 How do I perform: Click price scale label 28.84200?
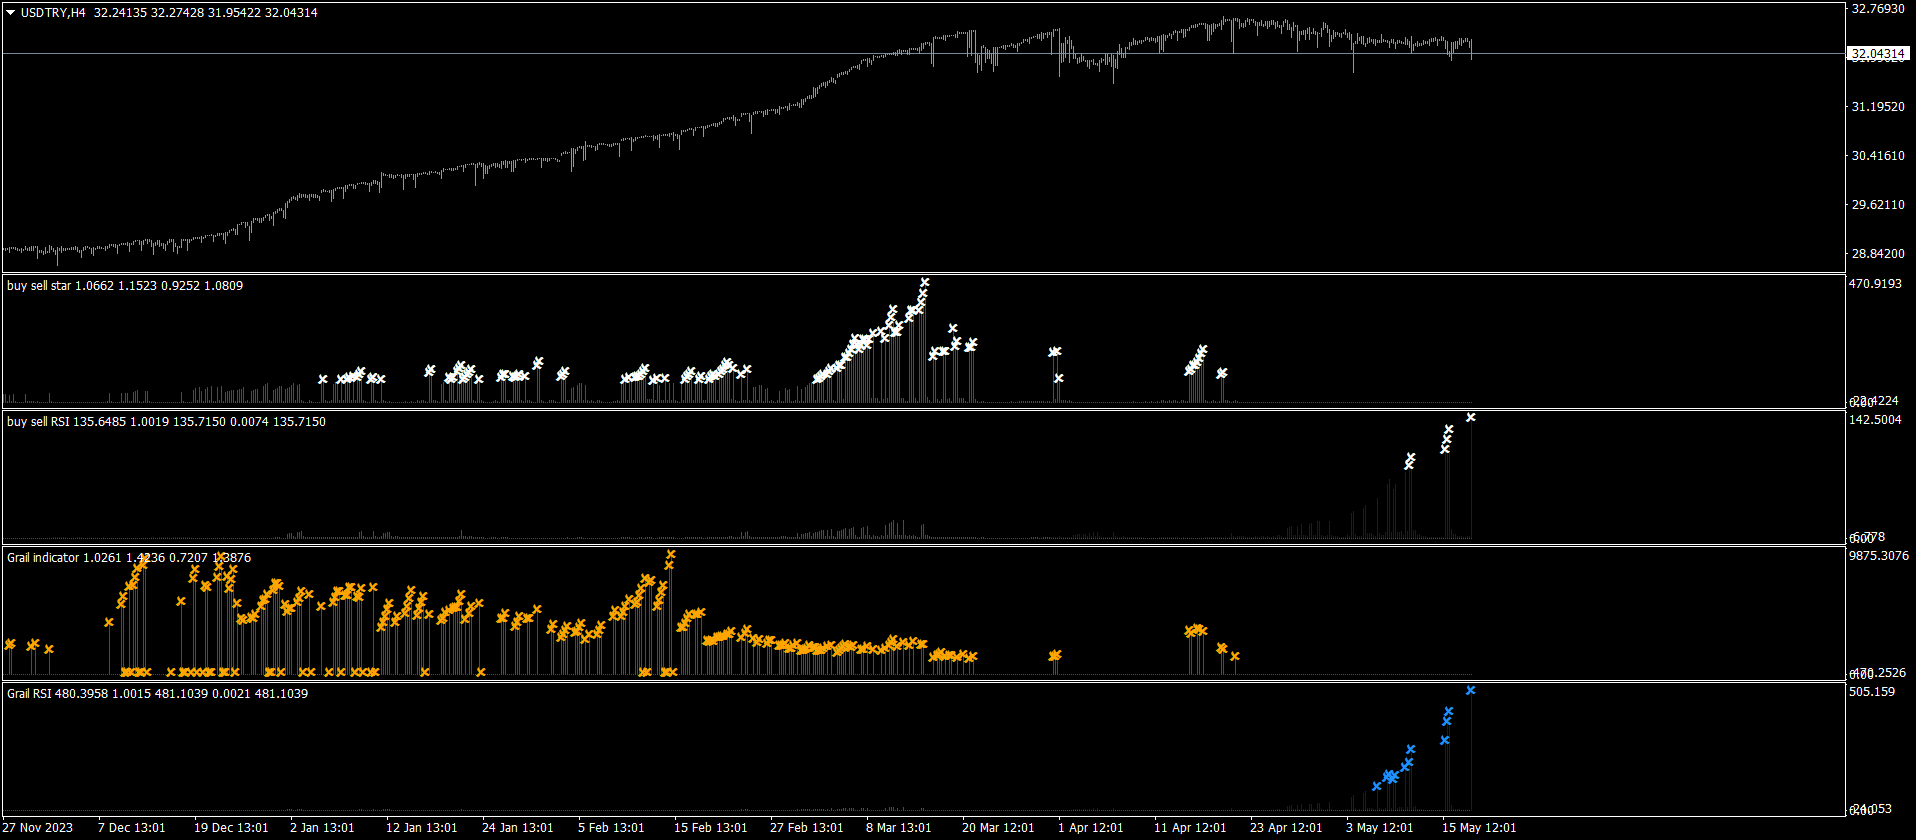click(x=1878, y=253)
